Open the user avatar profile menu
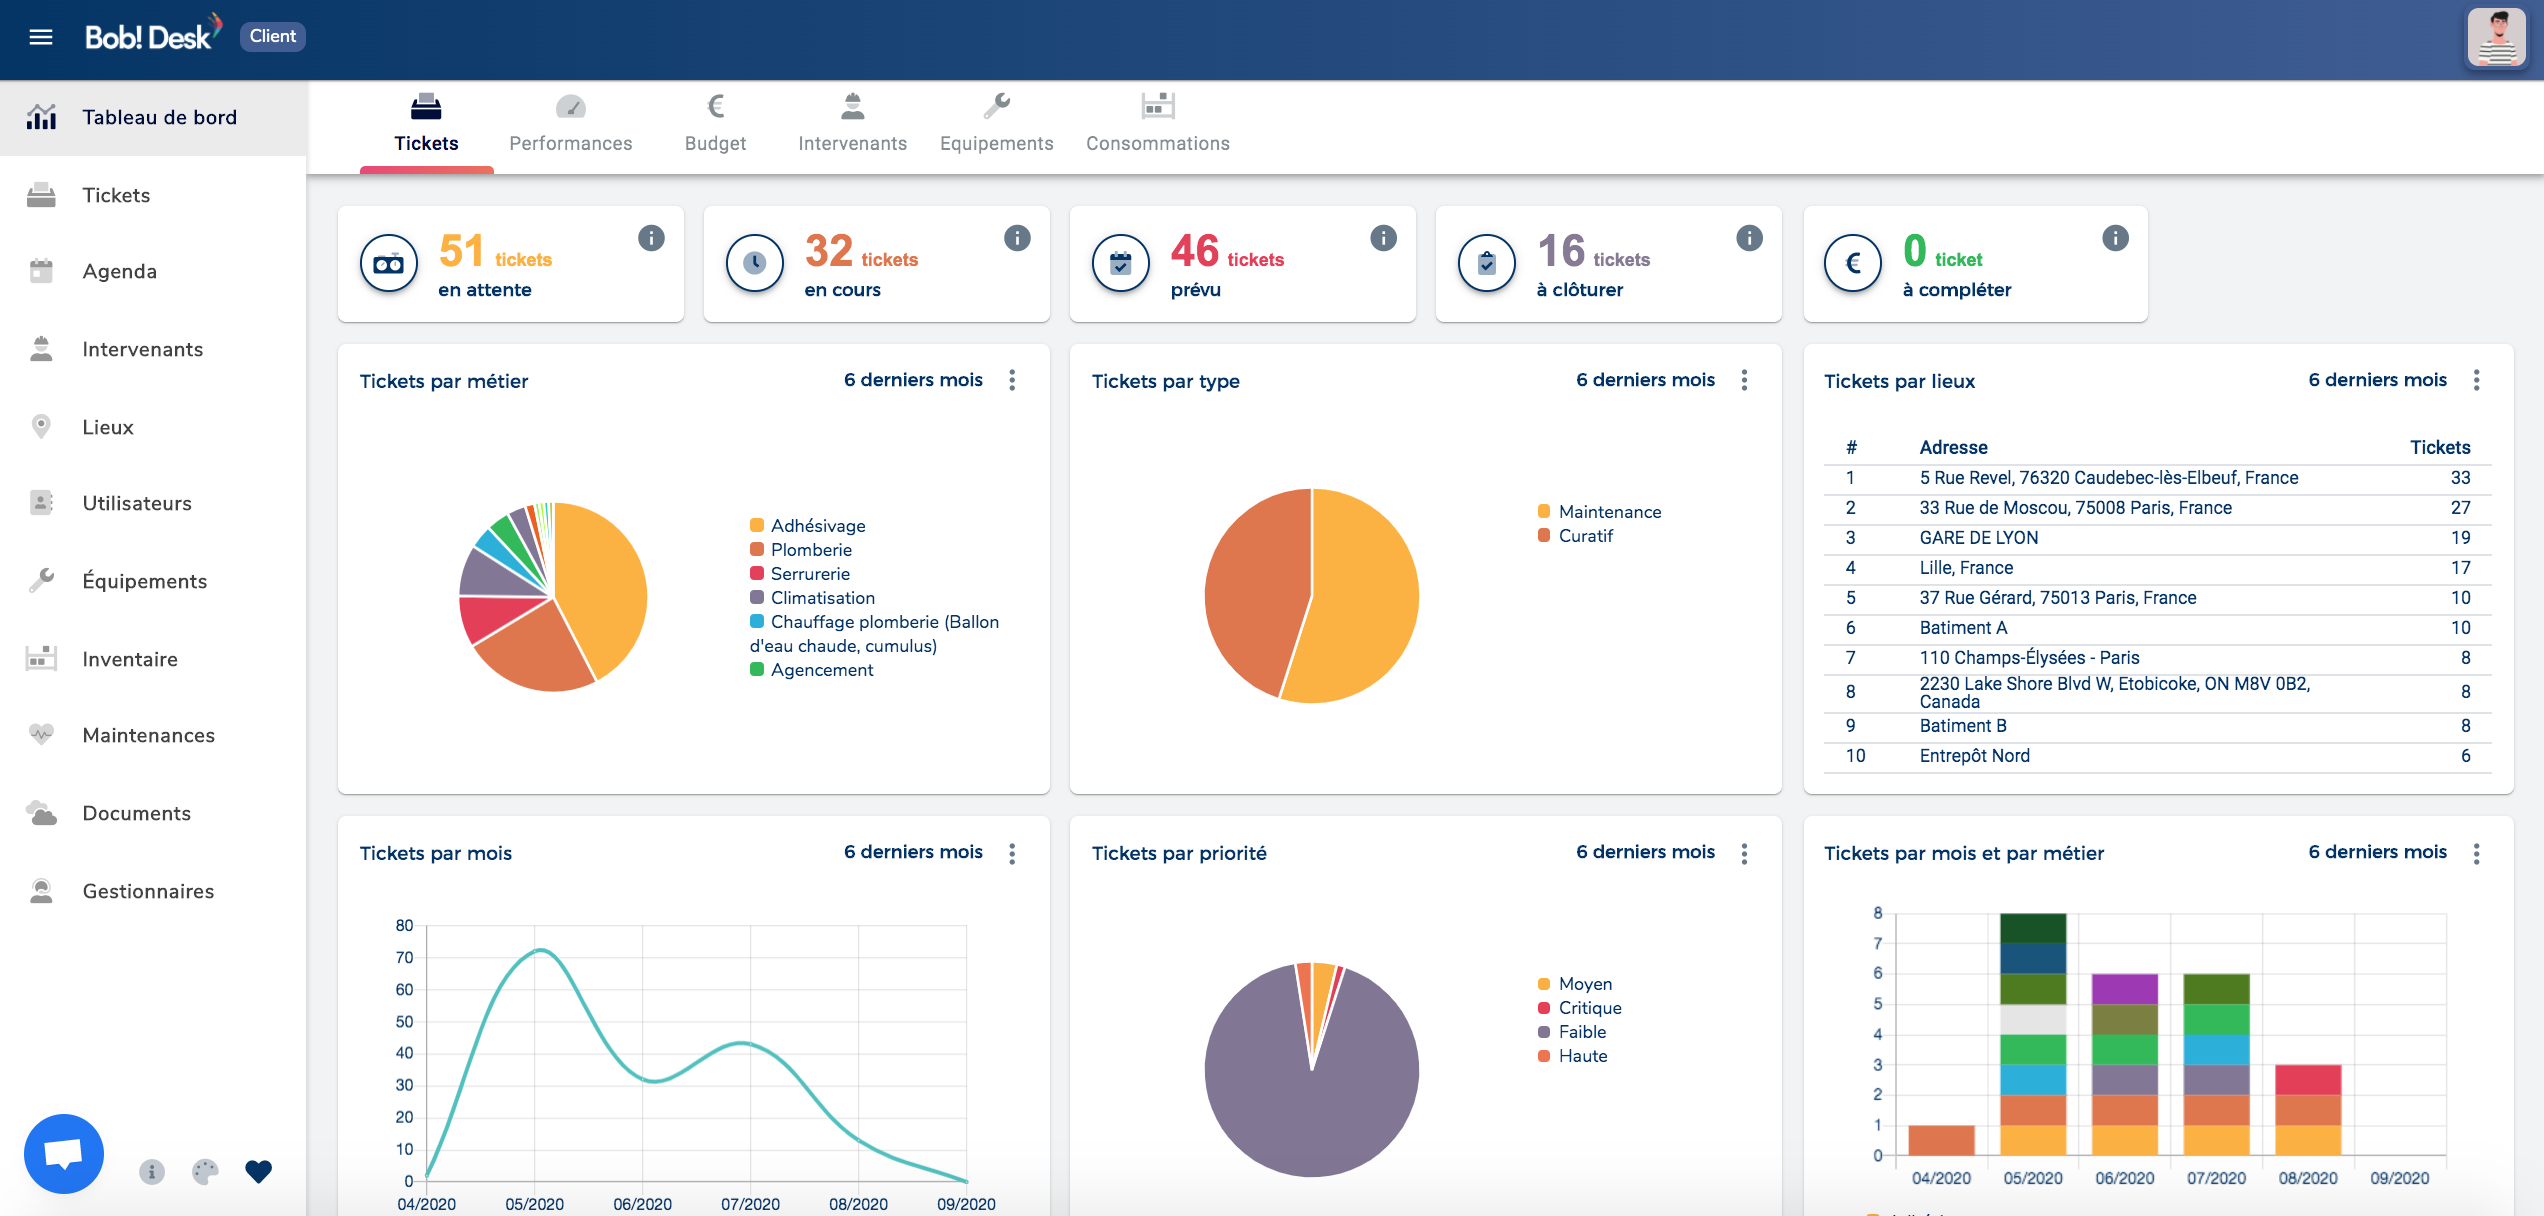This screenshot has width=2544, height=1216. [2497, 37]
